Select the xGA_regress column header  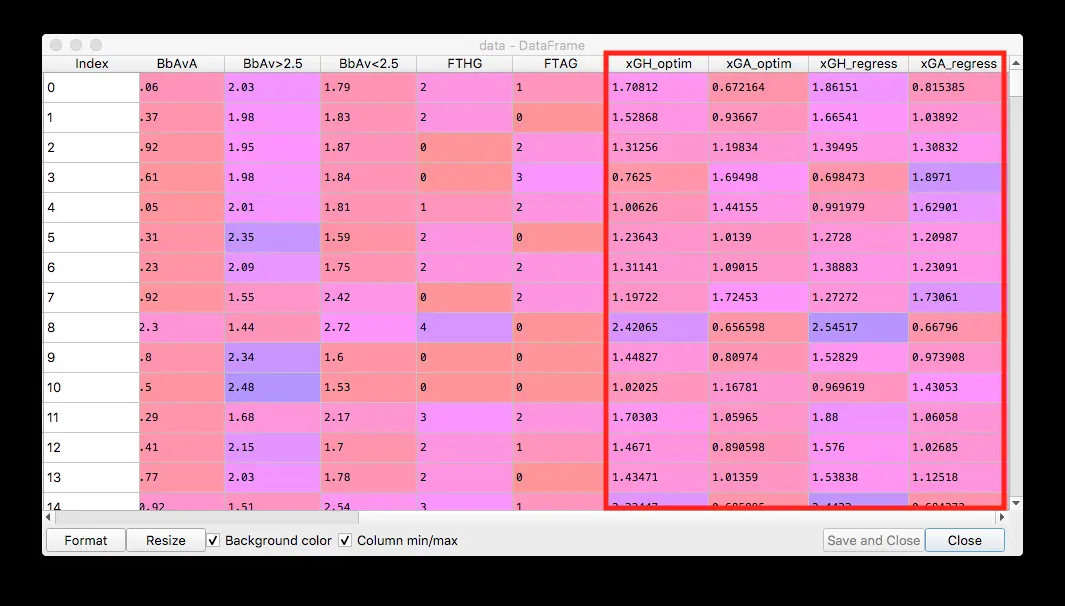click(958, 64)
